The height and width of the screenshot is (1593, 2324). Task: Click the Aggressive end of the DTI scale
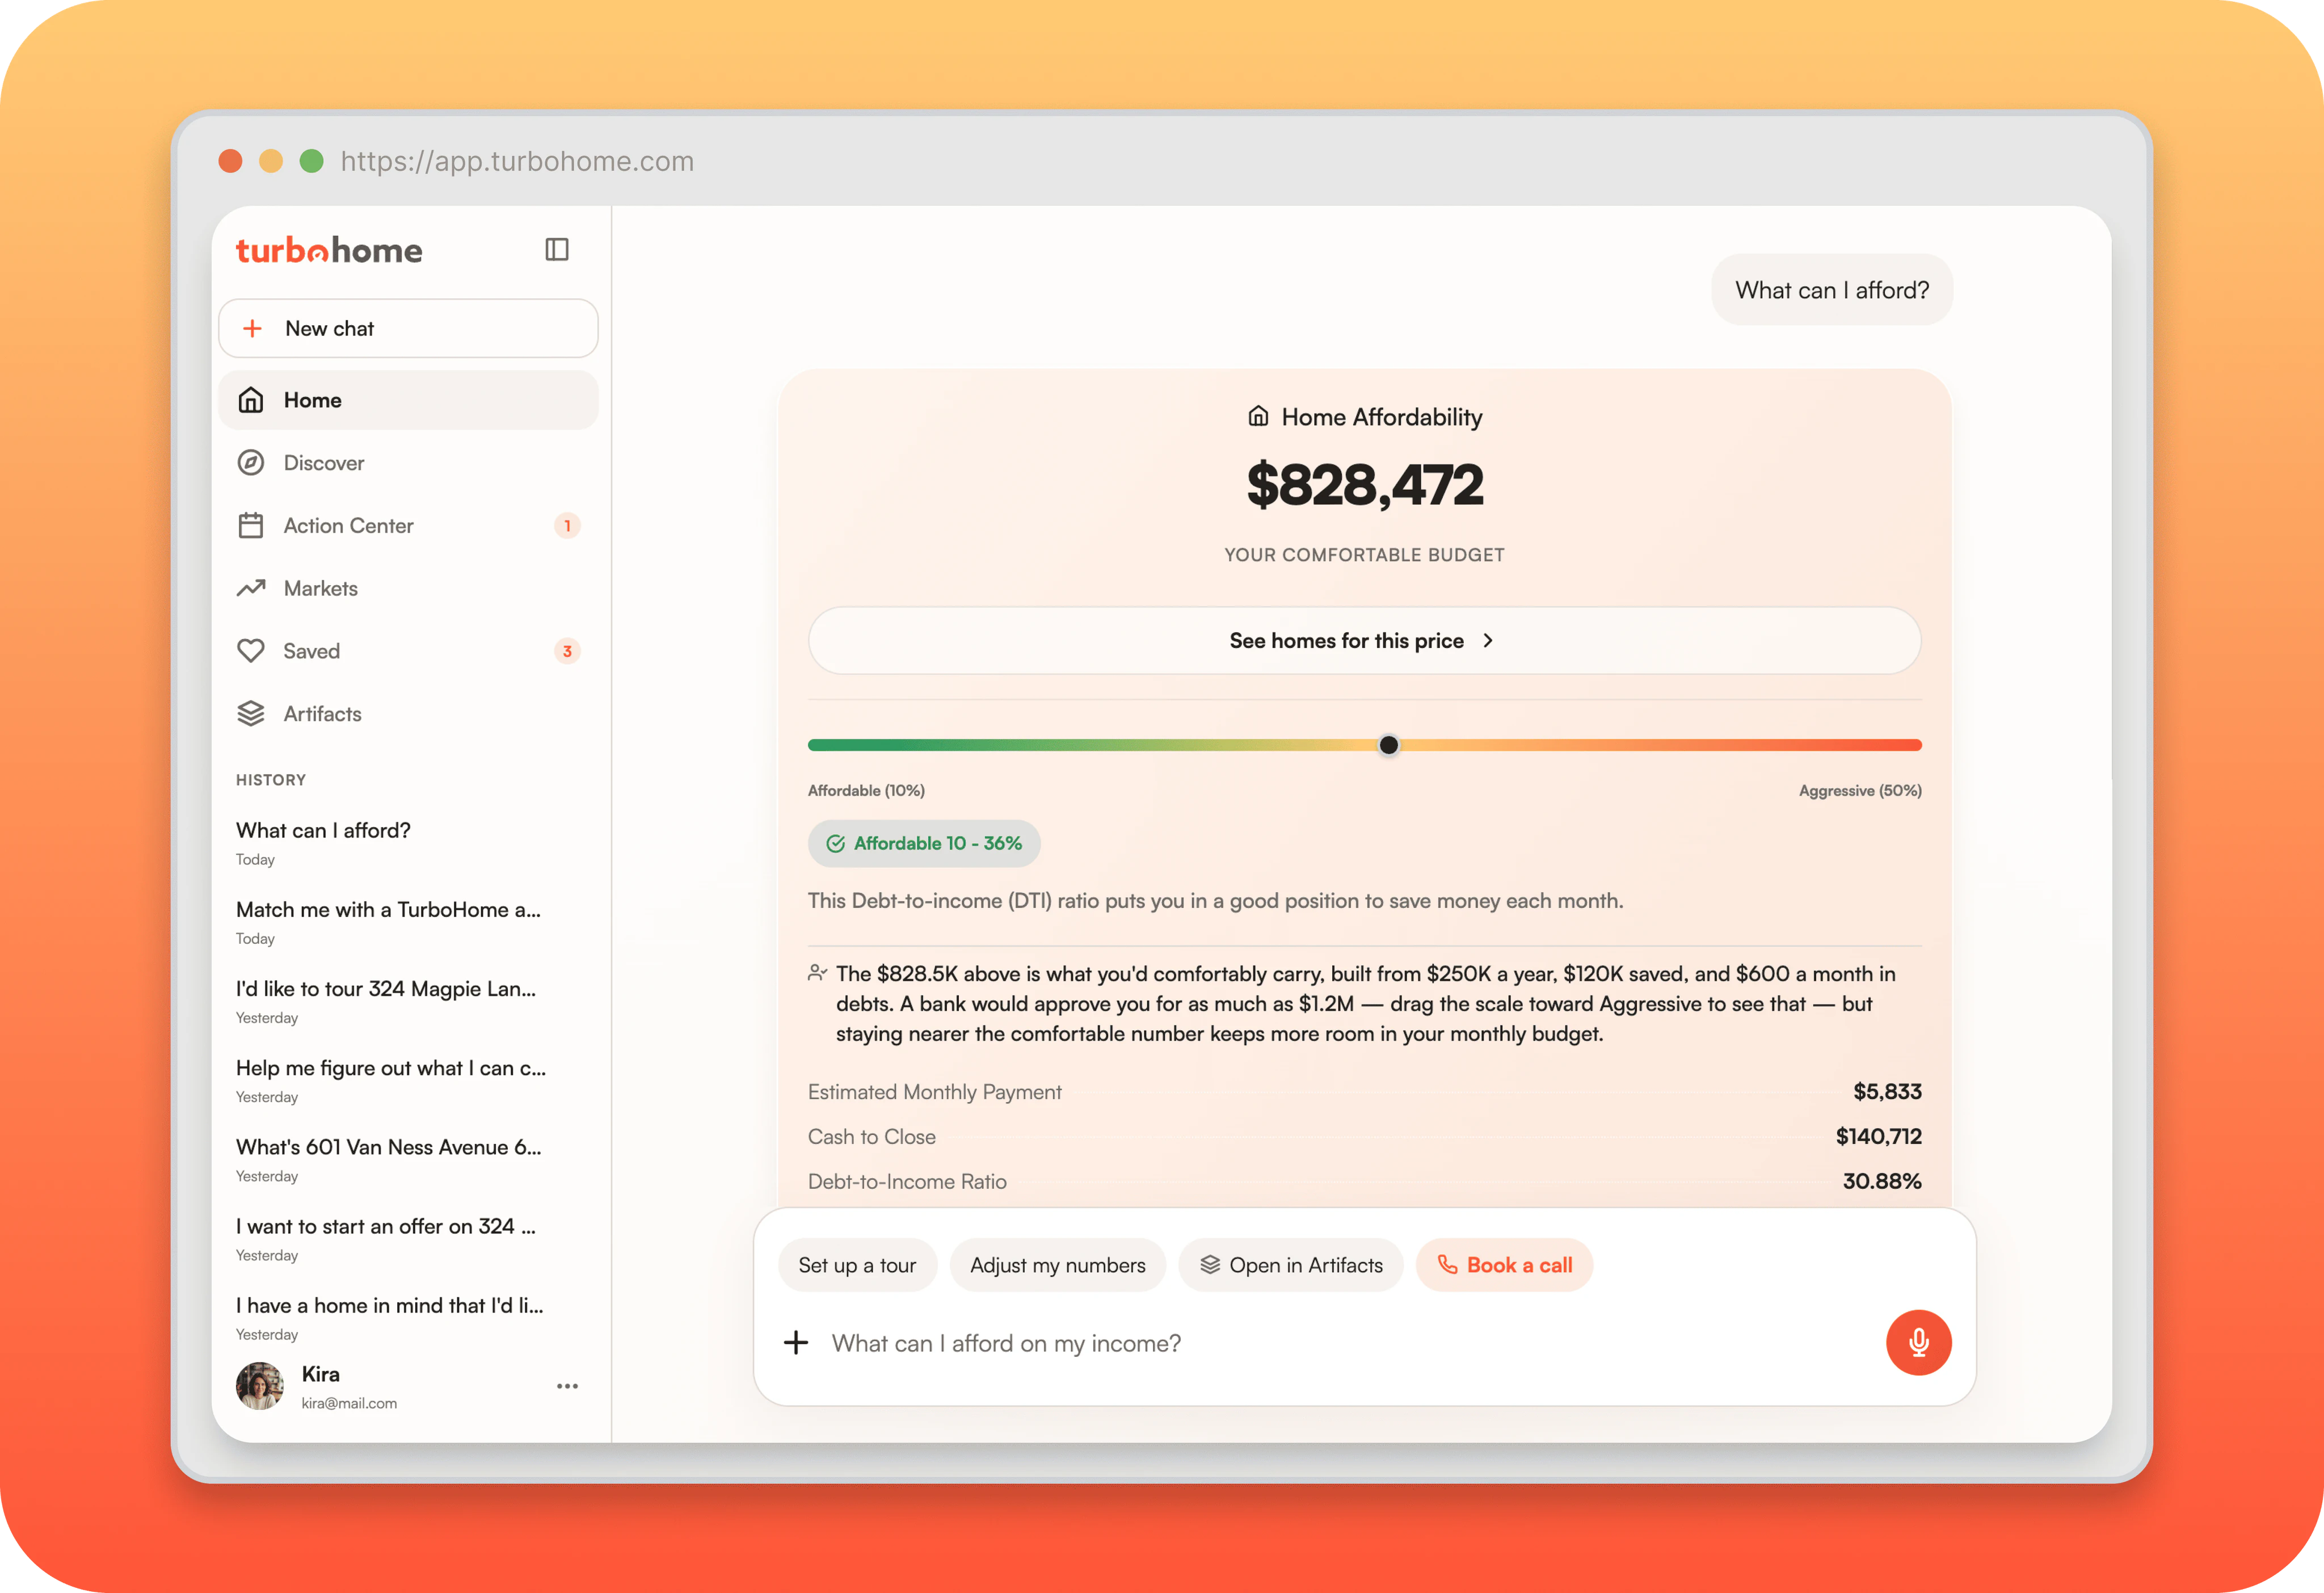point(1860,790)
